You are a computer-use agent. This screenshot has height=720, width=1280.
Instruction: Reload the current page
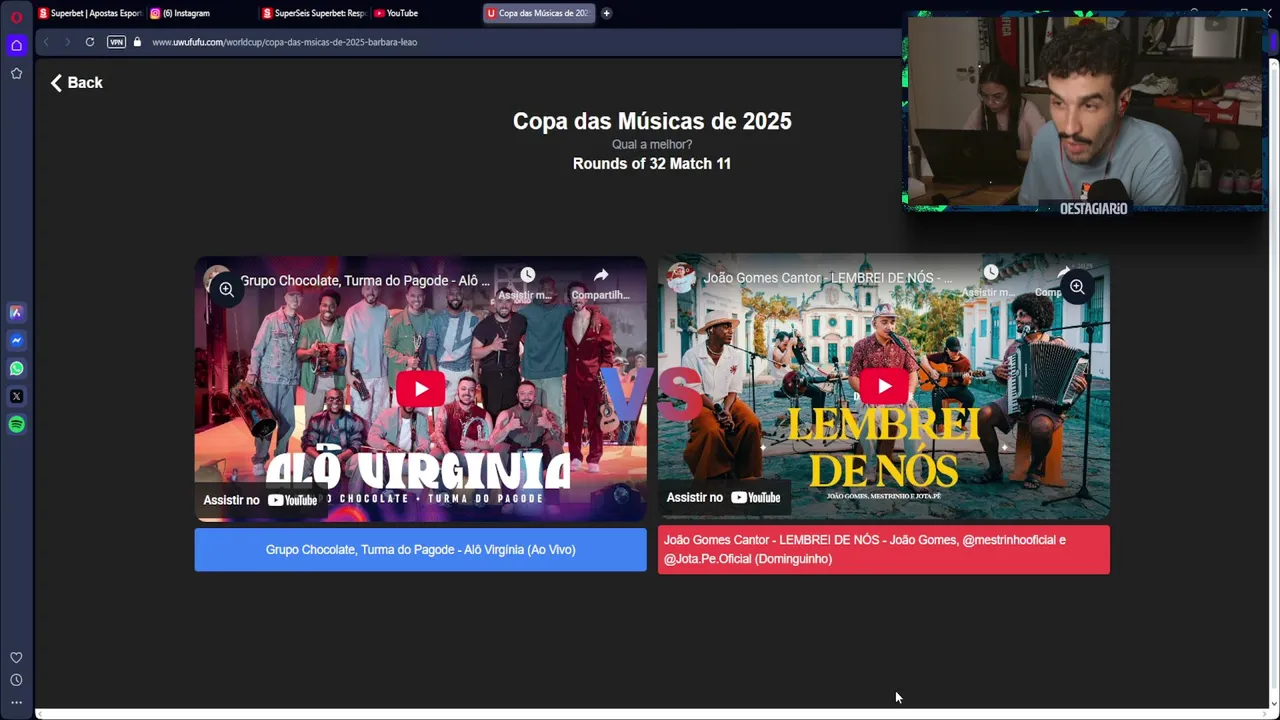coord(90,42)
